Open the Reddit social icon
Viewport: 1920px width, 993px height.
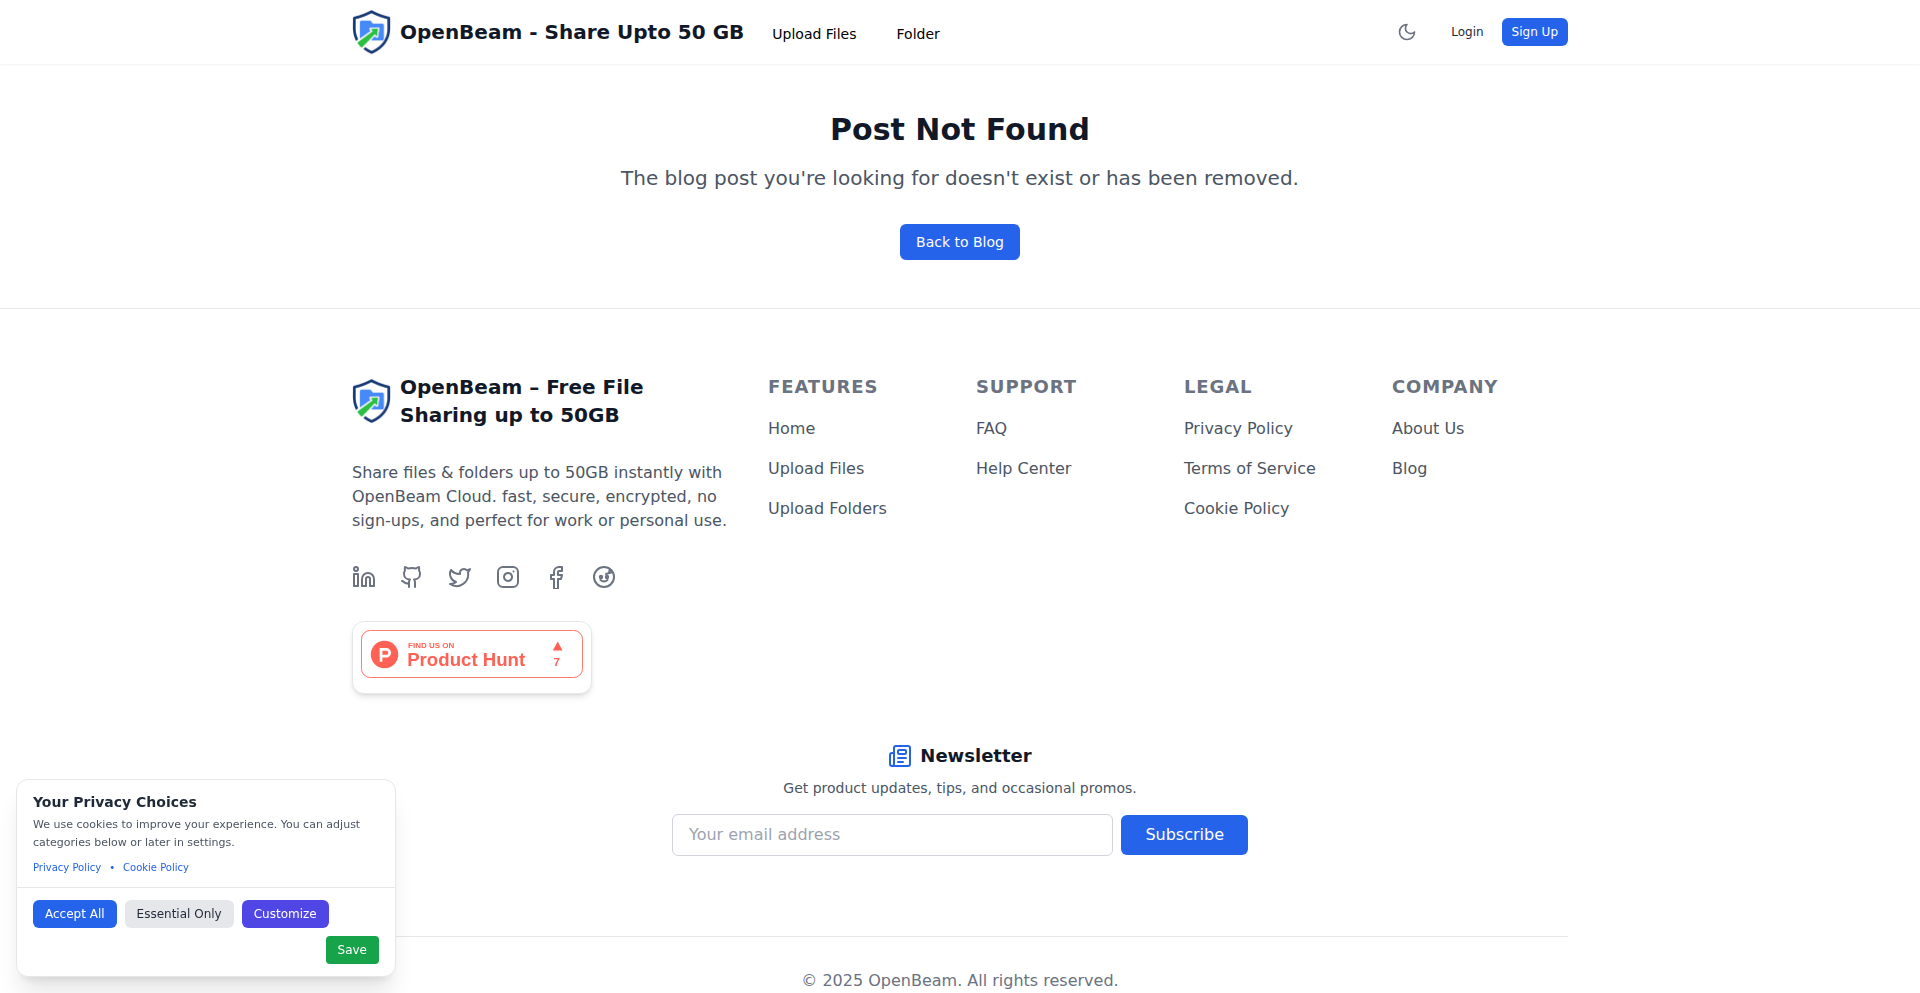tap(604, 577)
